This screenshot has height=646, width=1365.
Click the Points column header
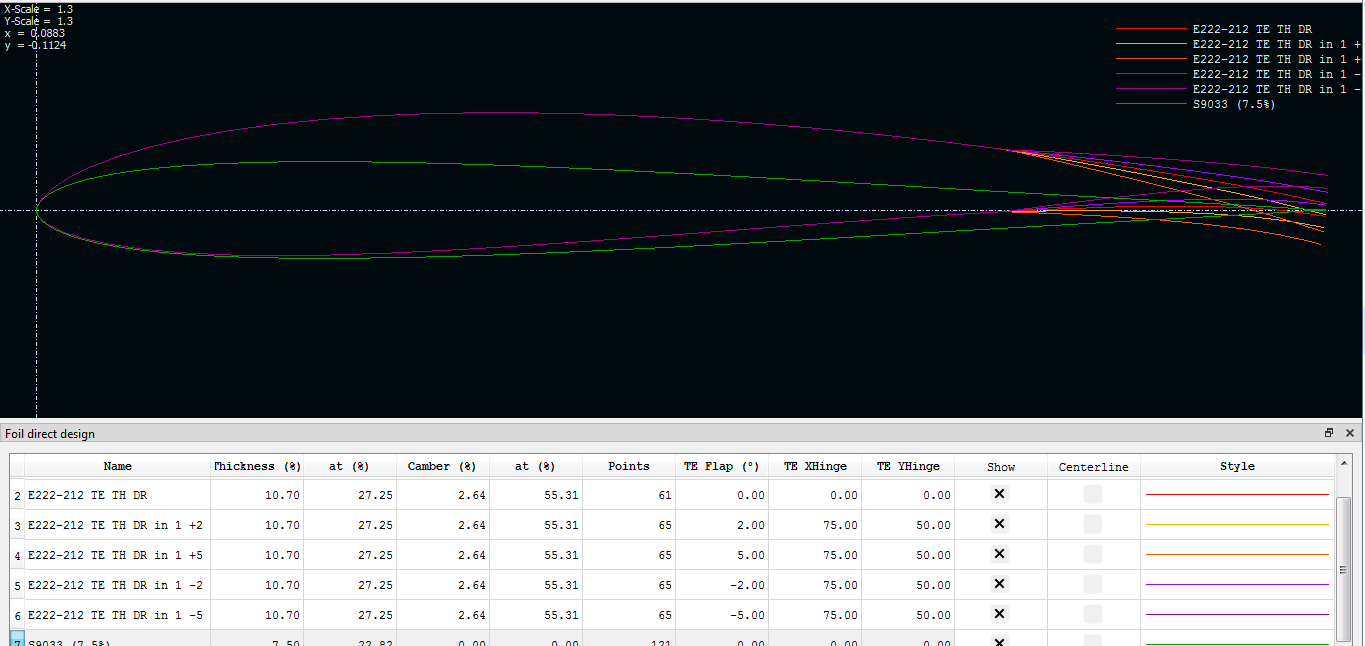(628, 466)
